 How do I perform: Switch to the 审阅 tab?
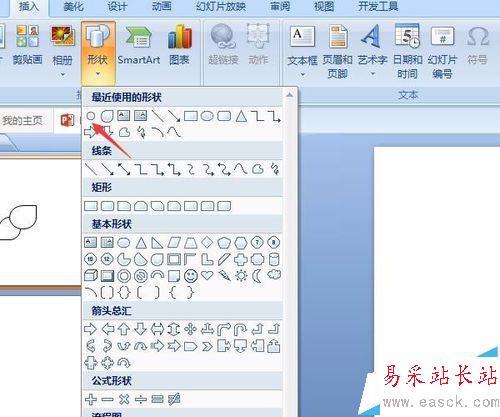tap(280, 7)
